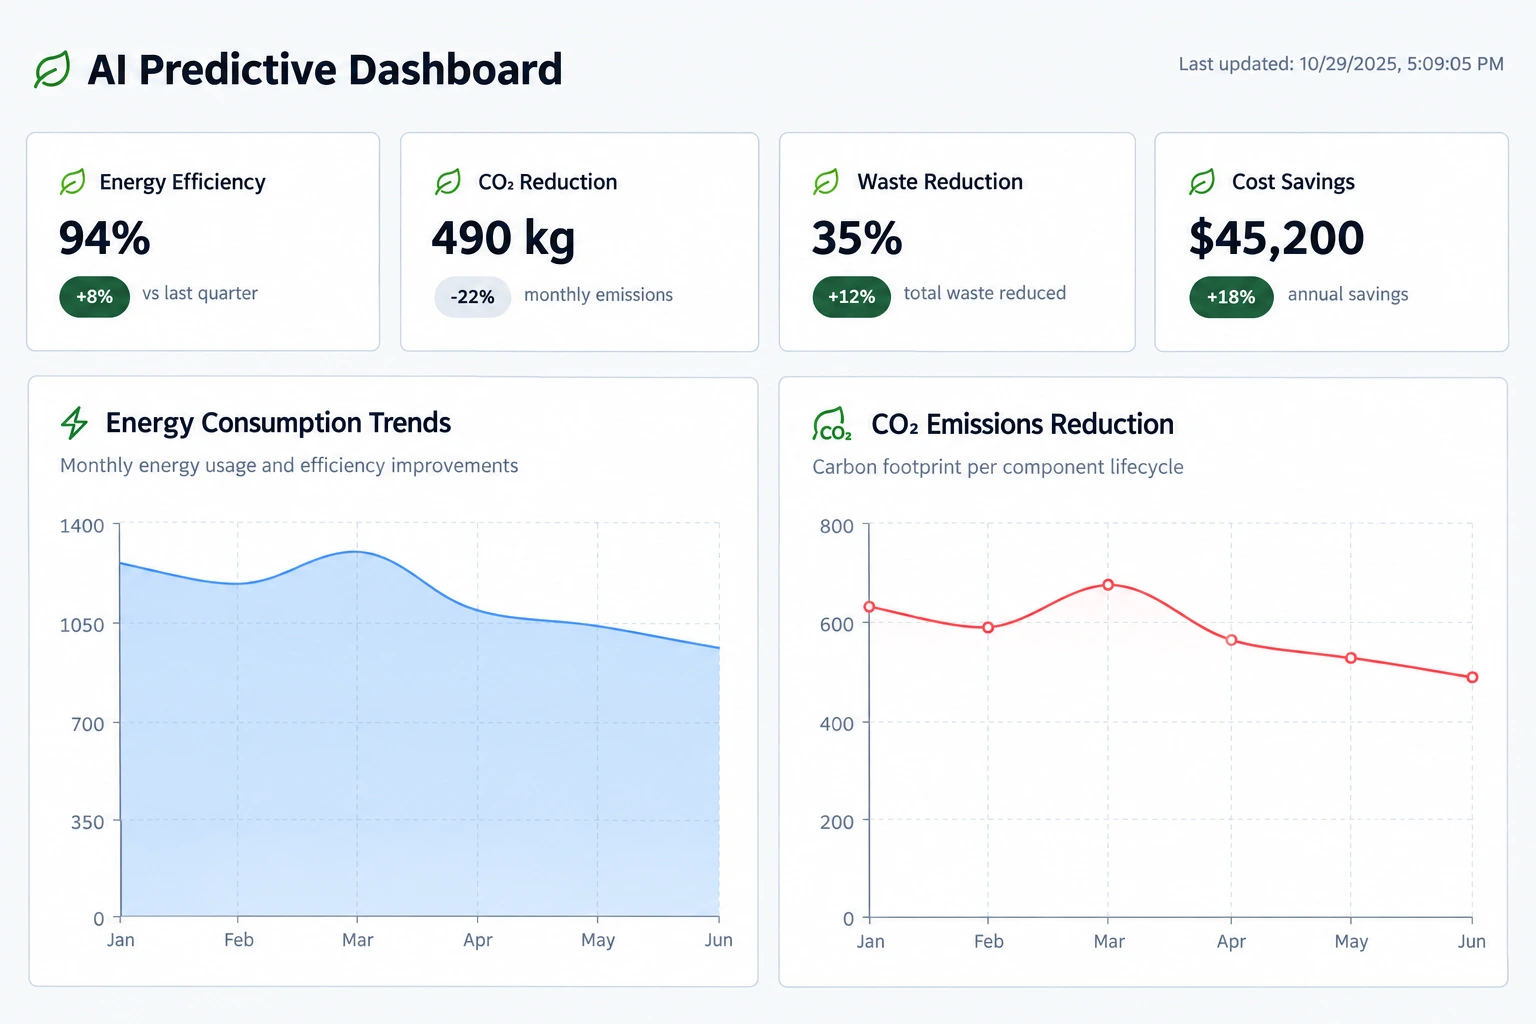Click 'Monthly energy usage and efficiency improvements' subtitle
Viewport: 1536px width, 1024px height.
tap(289, 465)
